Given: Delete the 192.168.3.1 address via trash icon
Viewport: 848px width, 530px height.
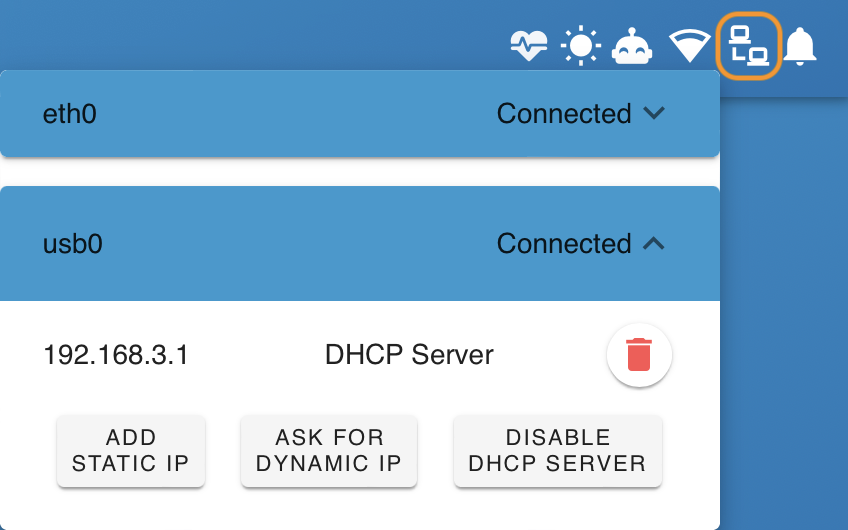Looking at the screenshot, I should (x=640, y=354).
